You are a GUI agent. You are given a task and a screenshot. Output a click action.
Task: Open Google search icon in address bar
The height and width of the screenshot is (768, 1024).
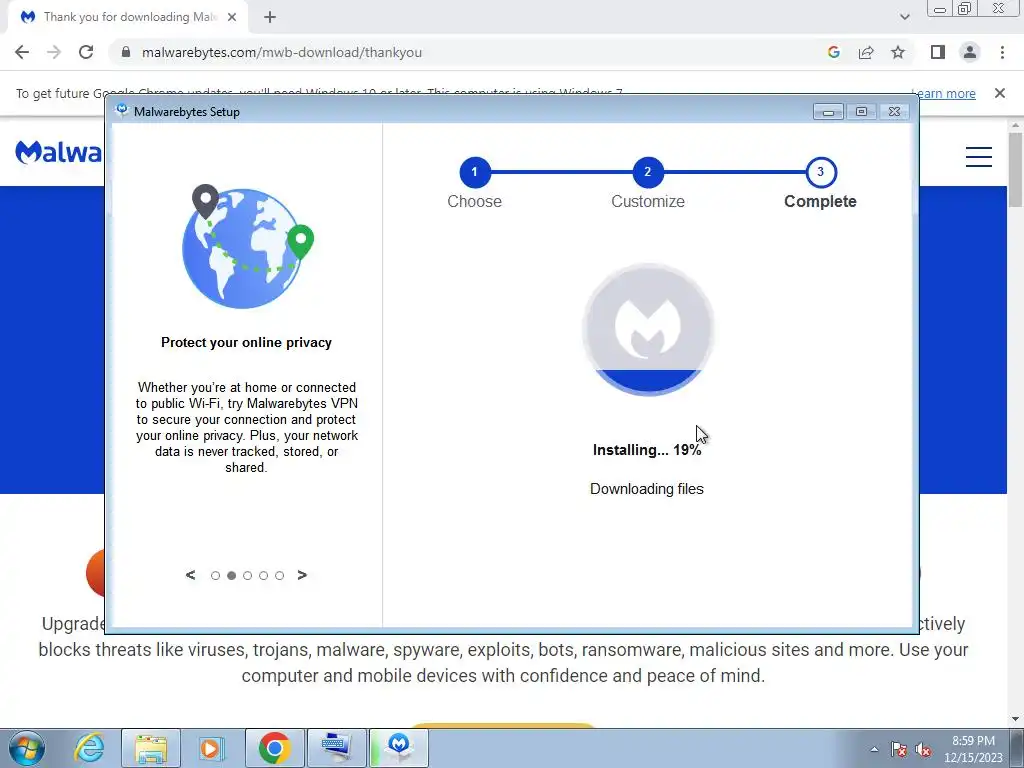(x=833, y=52)
